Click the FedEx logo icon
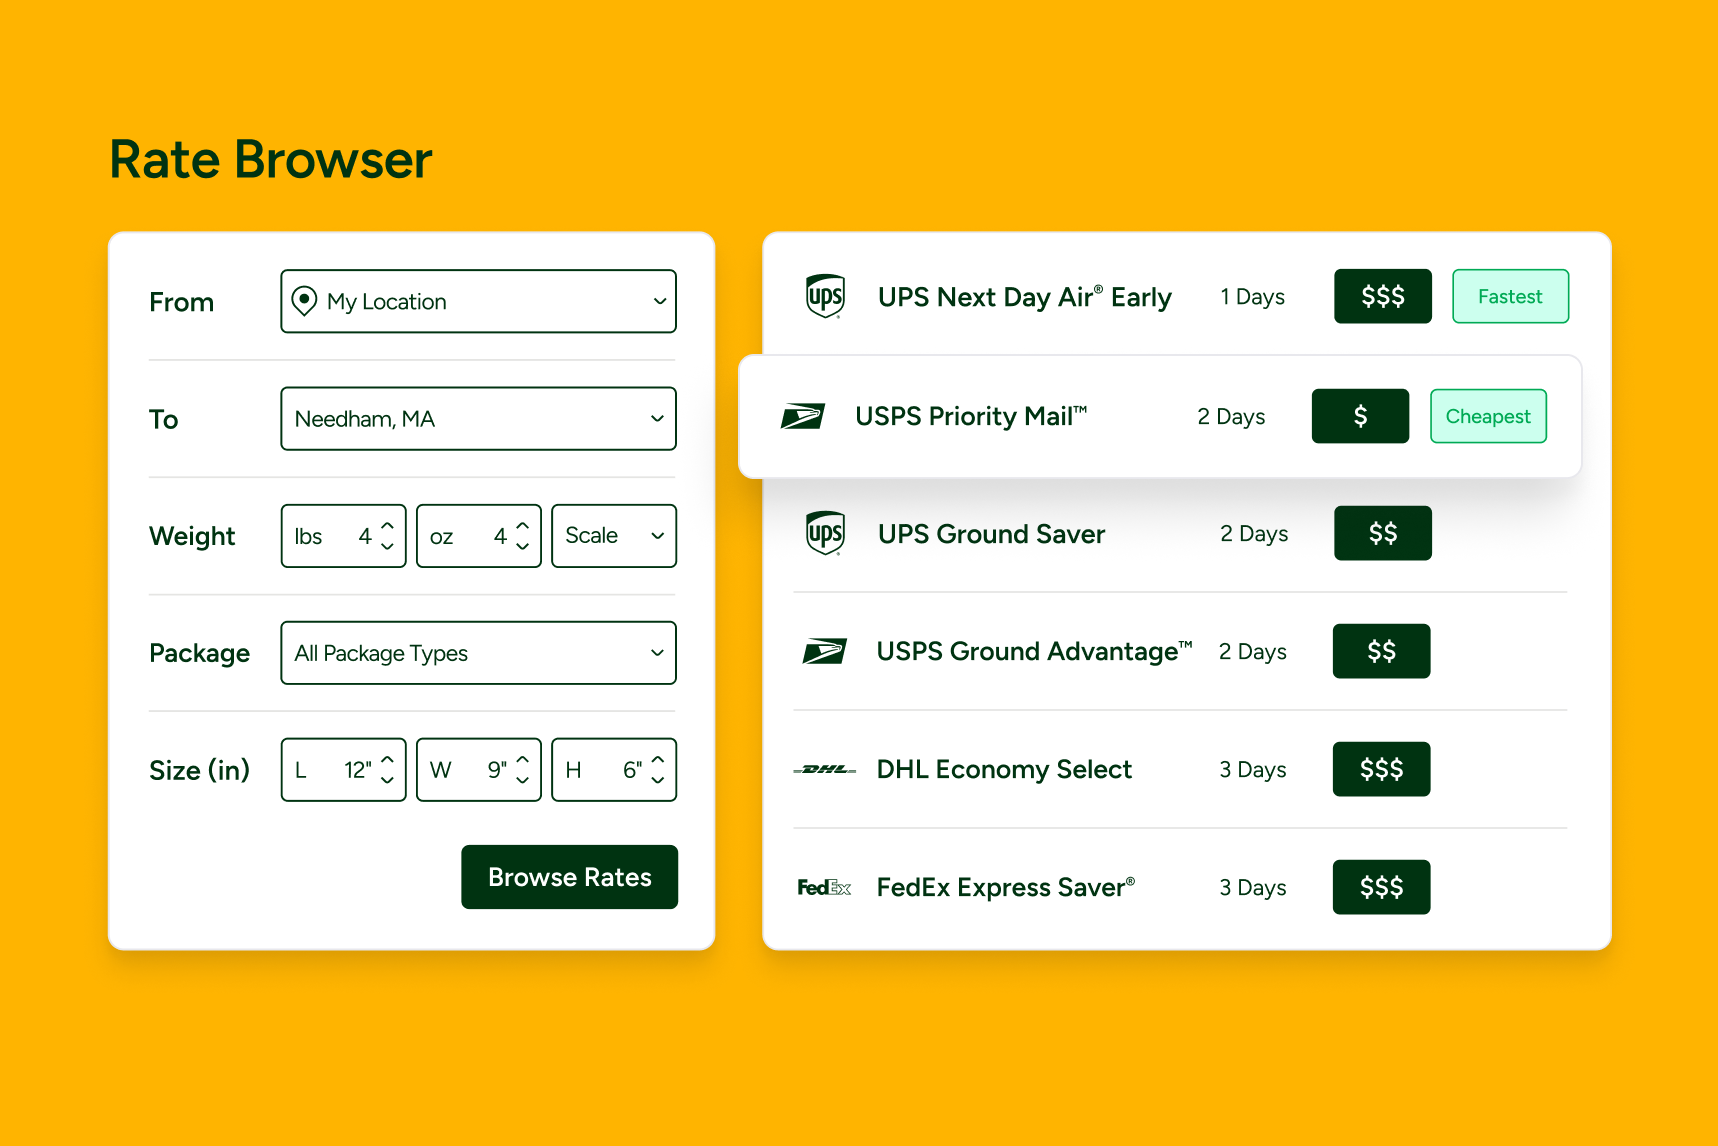The width and height of the screenshot is (1718, 1146). pos(824,888)
